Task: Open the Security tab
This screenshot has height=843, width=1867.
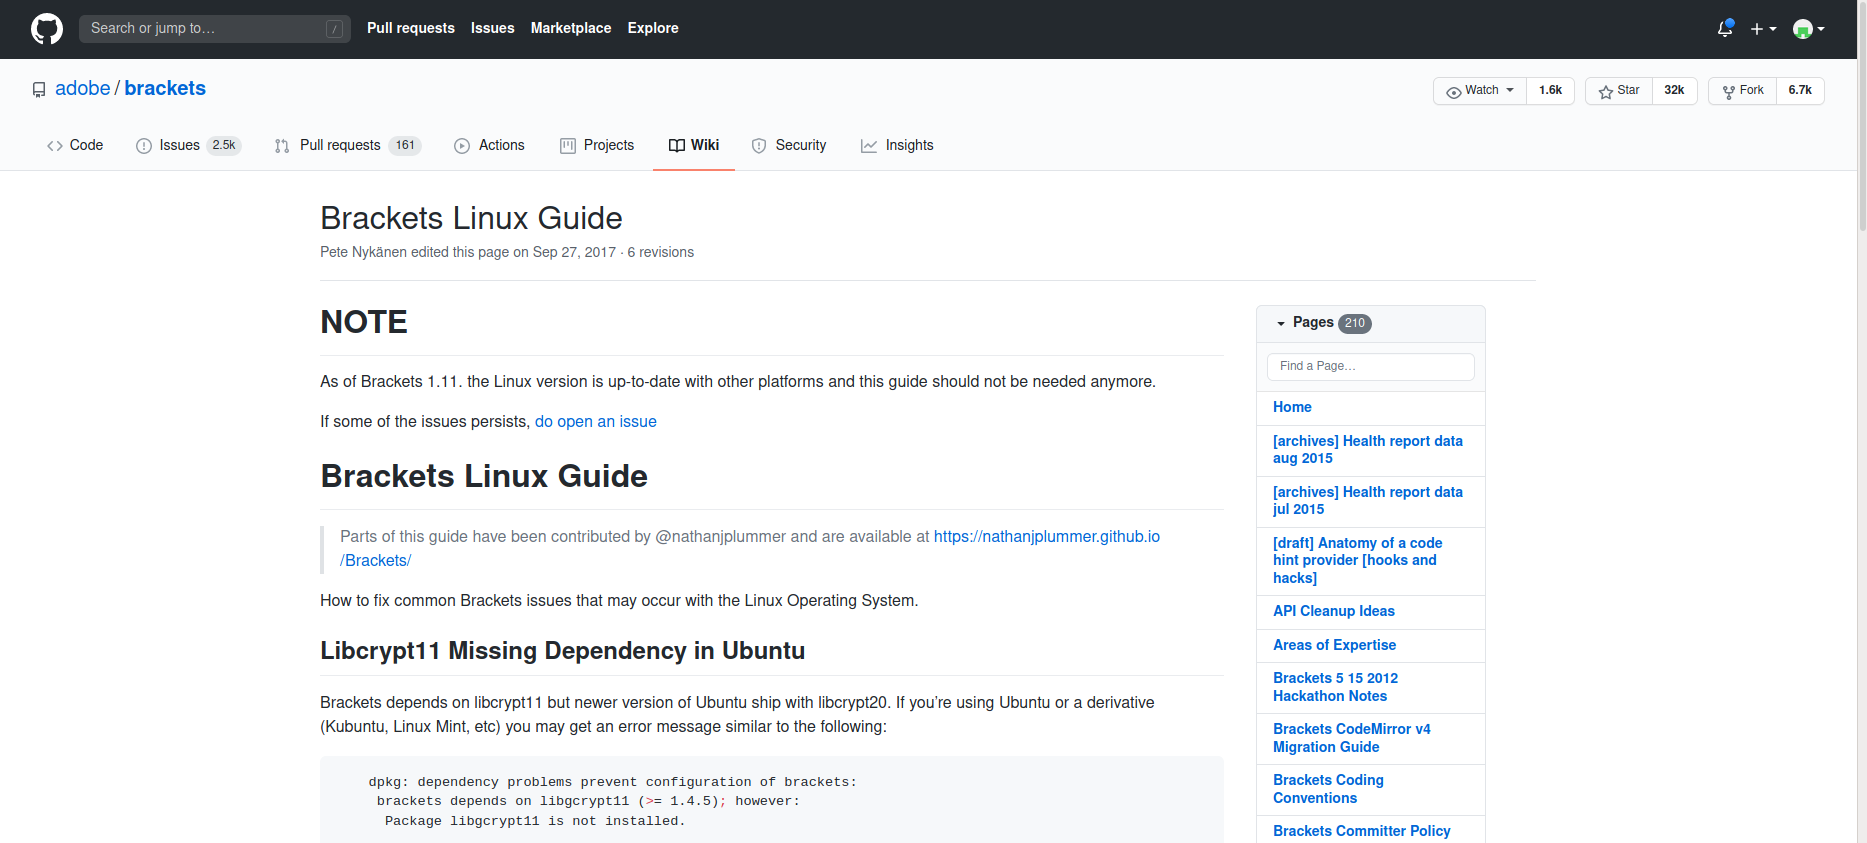Action: 789,146
